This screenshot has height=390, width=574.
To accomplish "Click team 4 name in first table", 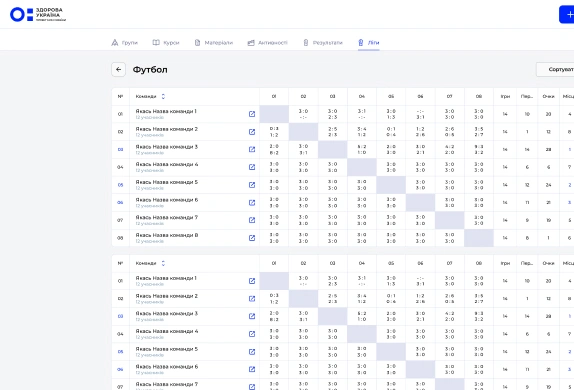I will point(167,164).
